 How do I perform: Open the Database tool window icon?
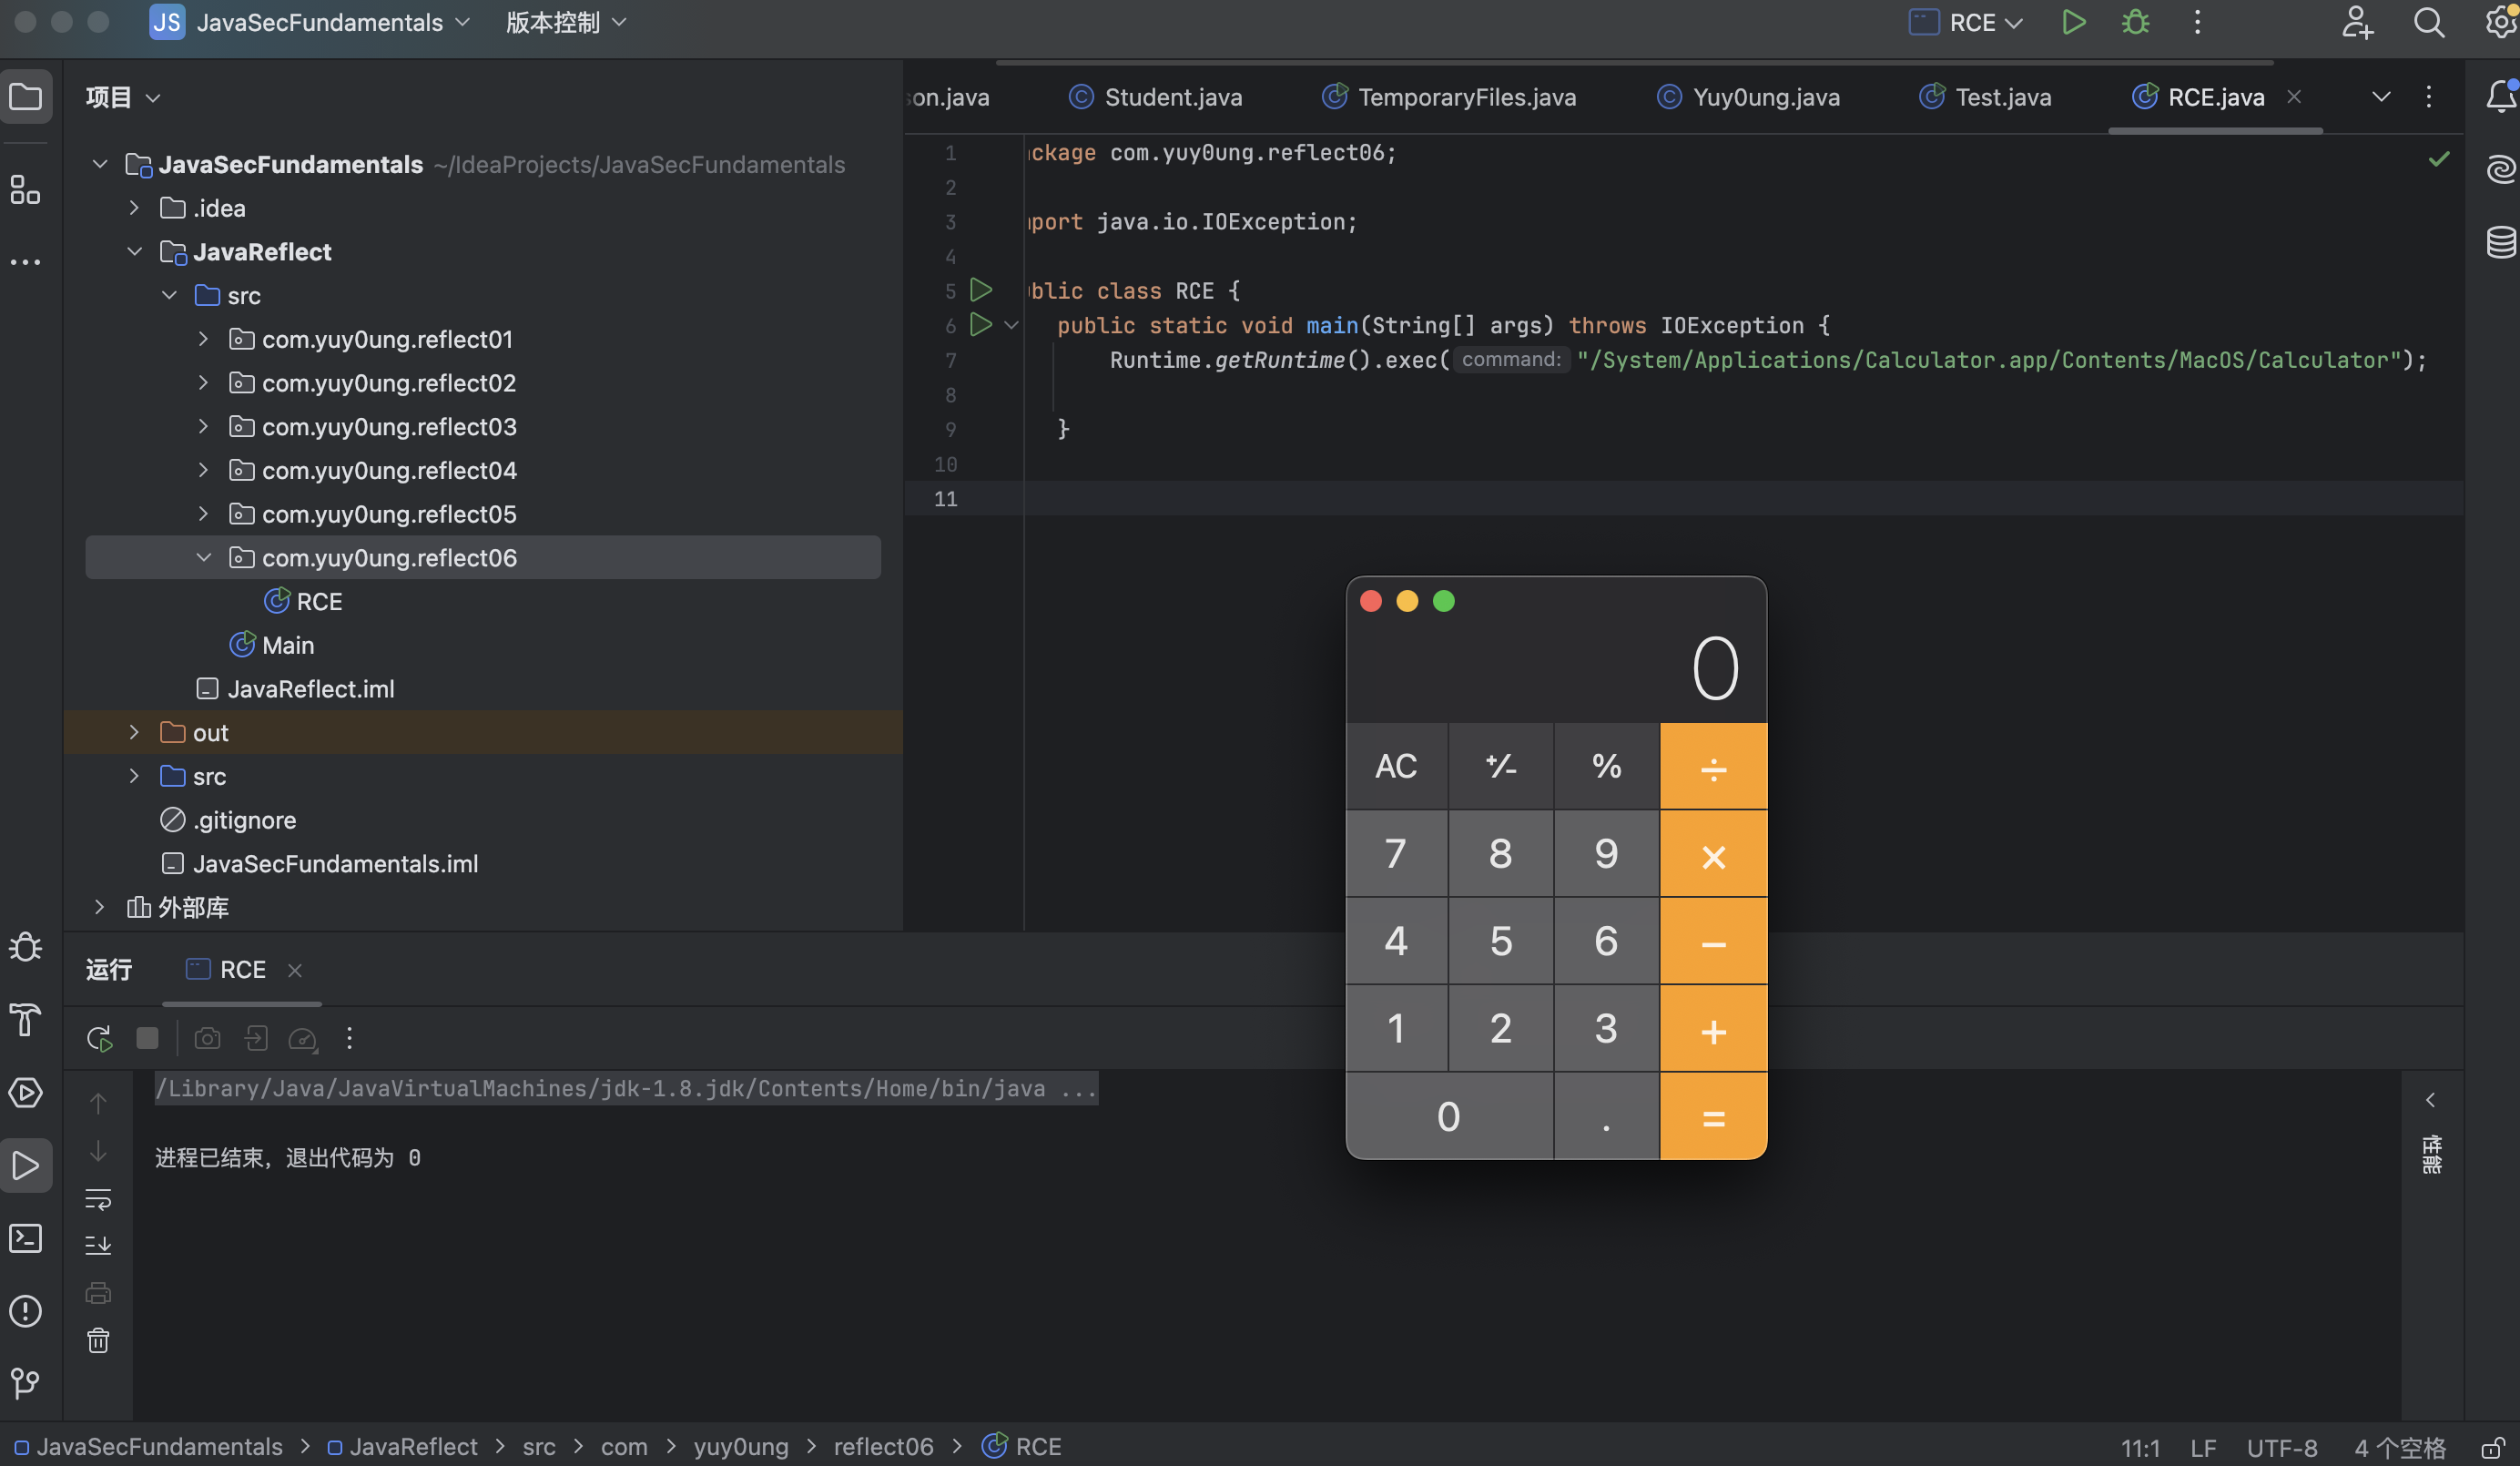tap(2500, 242)
